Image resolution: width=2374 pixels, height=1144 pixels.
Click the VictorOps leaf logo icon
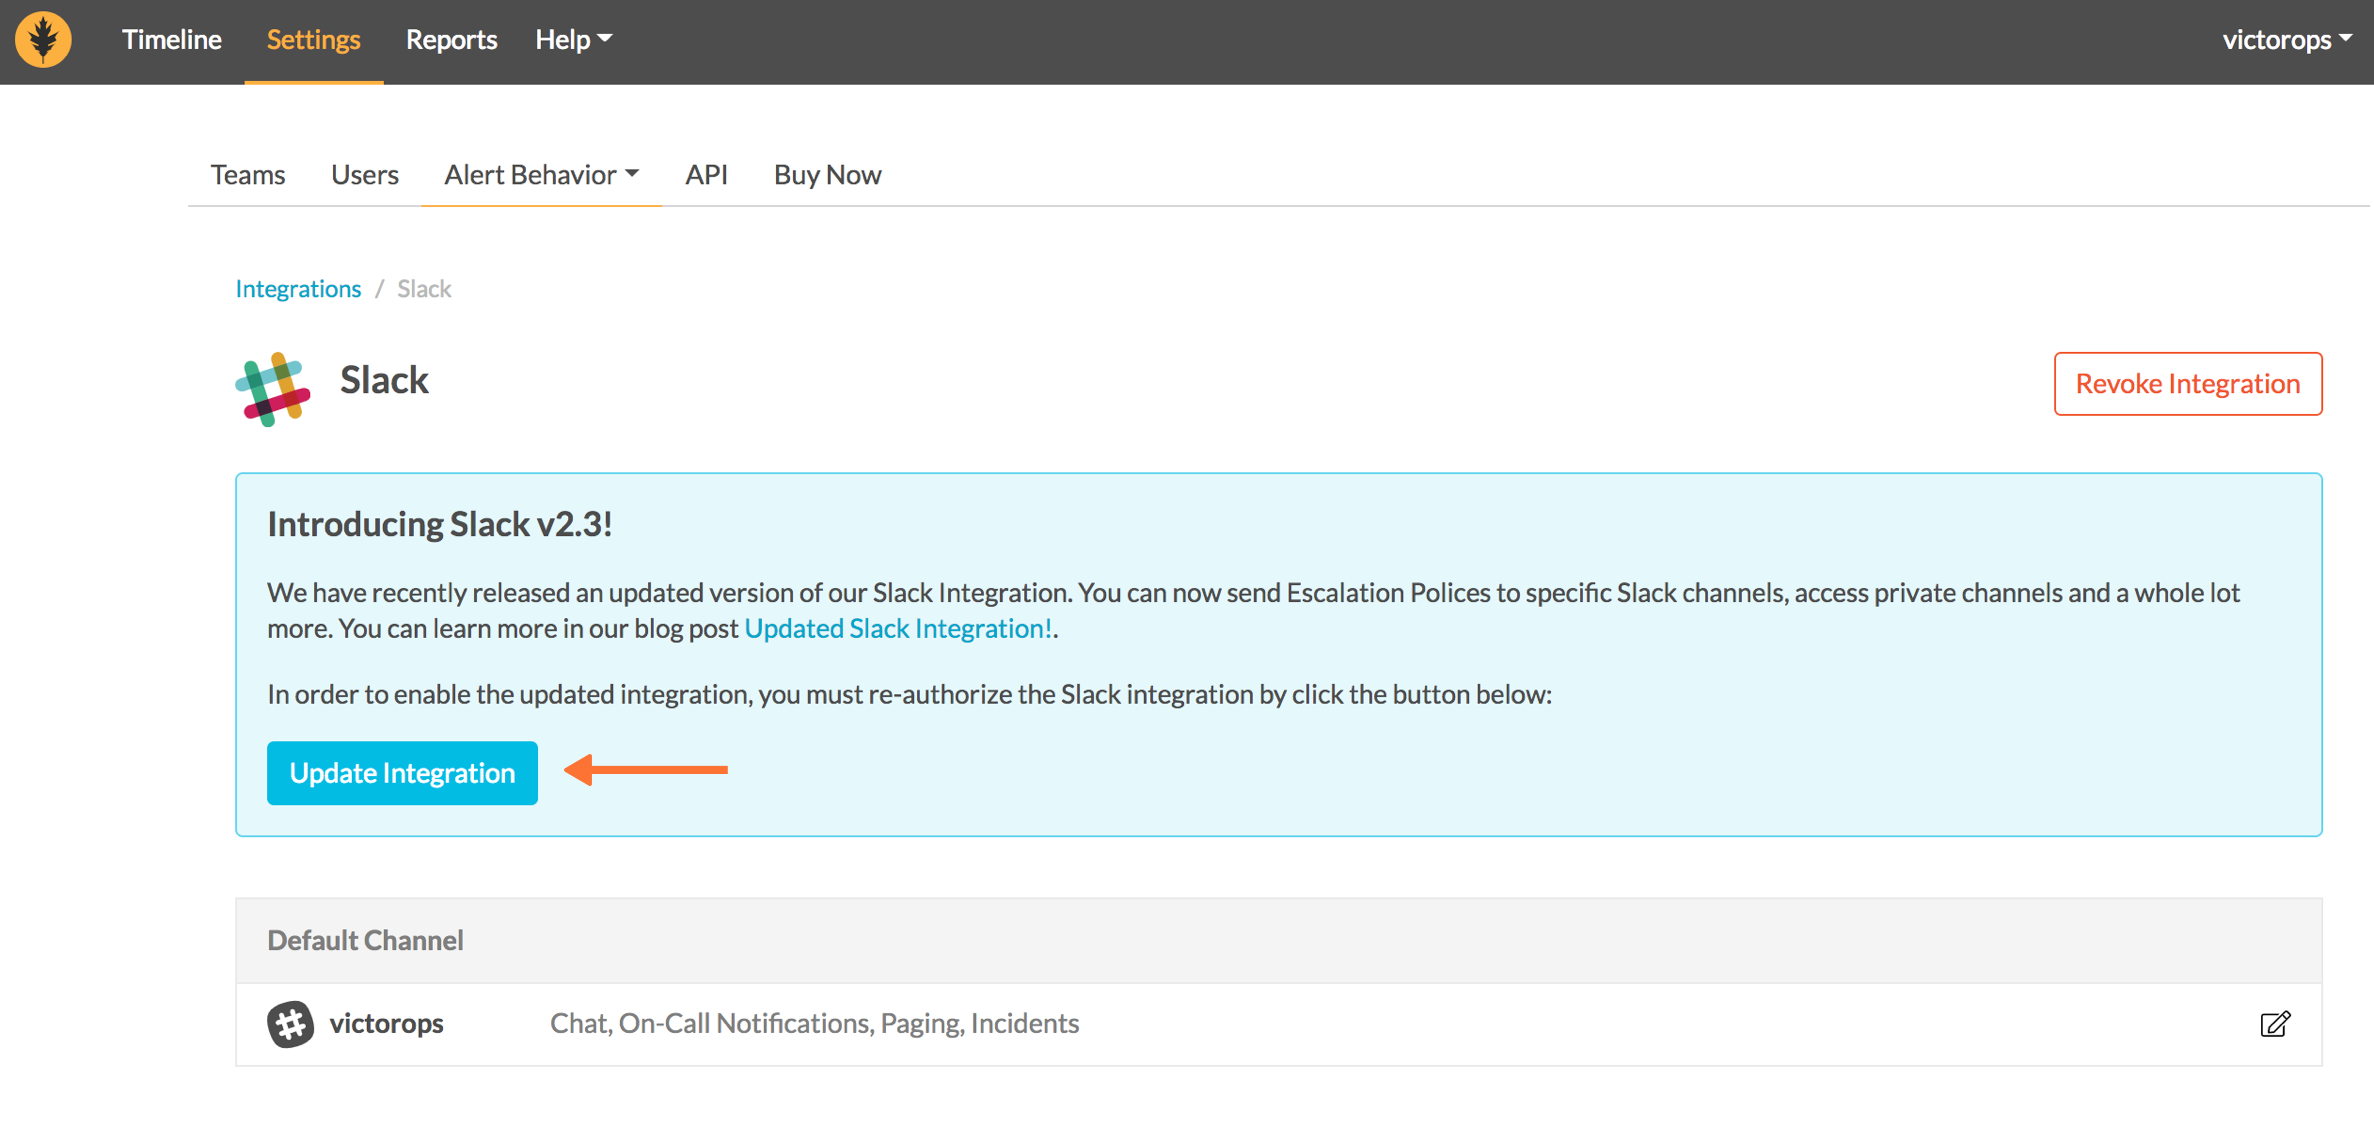tap(43, 40)
